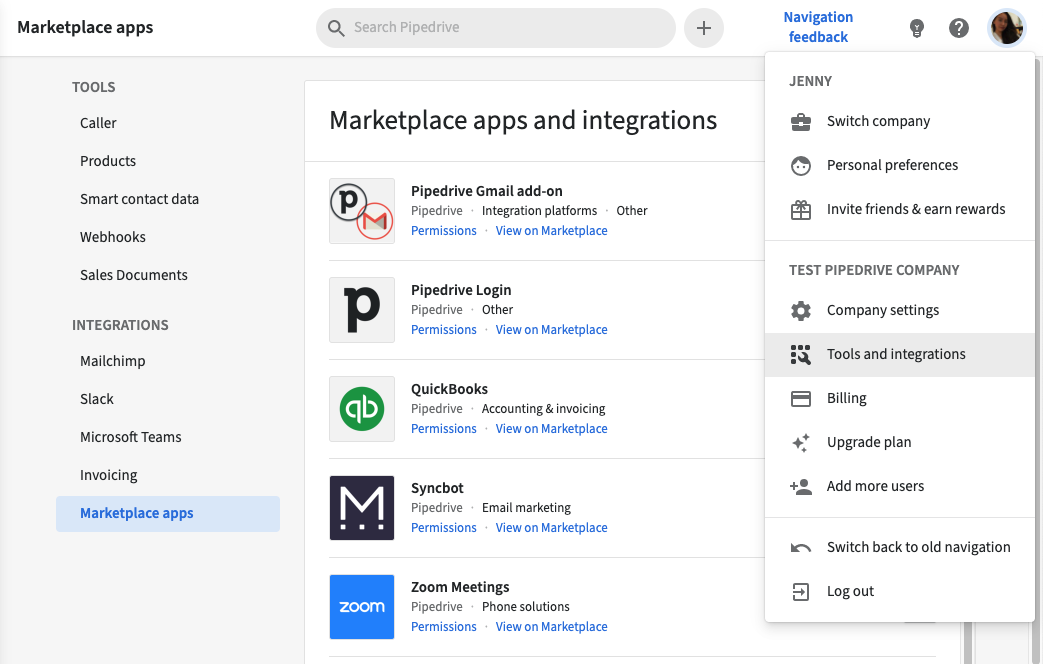The height and width of the screenshot is (664, 1043).
Task: Open the Navigation feedback link
Action: tap(818, 27)
